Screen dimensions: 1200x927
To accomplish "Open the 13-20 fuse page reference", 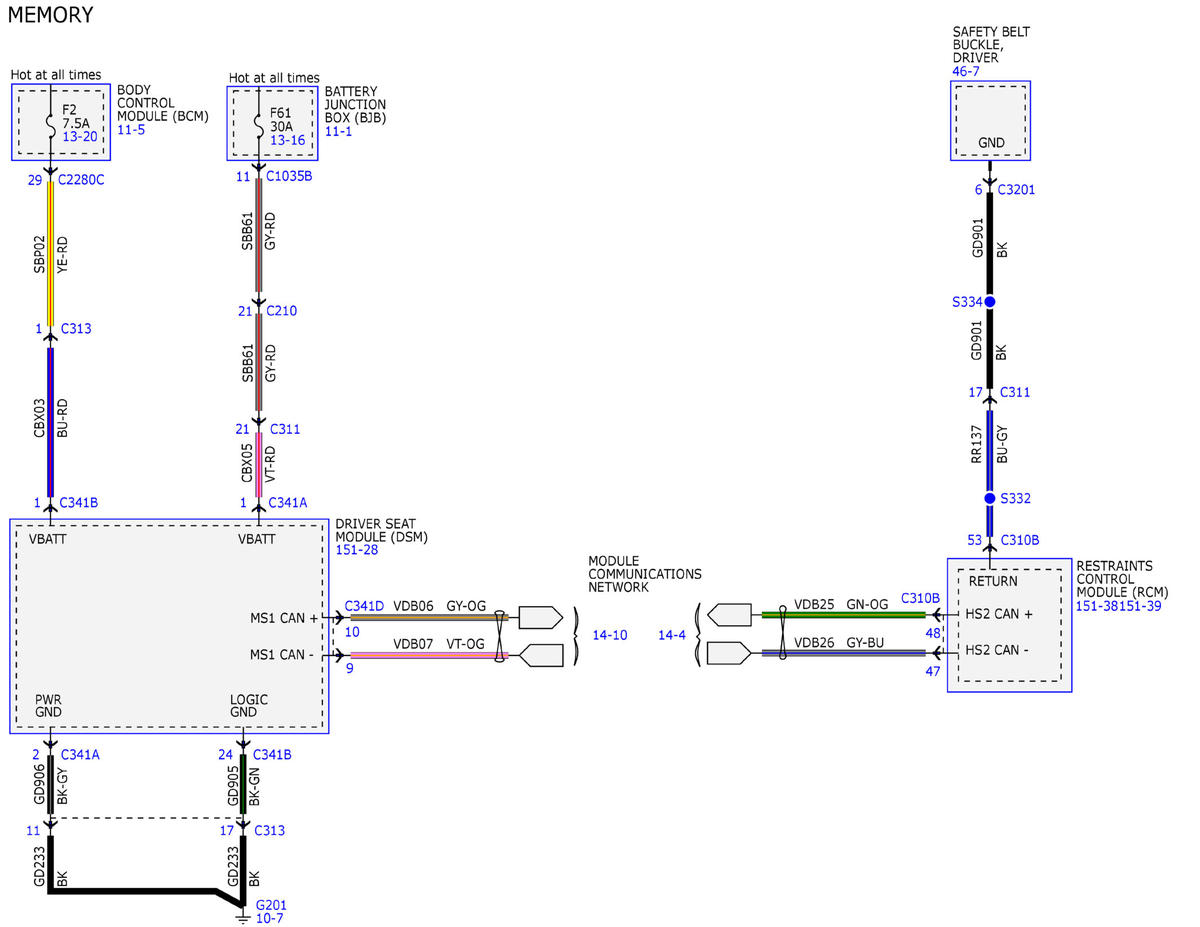I will (79, 136).
